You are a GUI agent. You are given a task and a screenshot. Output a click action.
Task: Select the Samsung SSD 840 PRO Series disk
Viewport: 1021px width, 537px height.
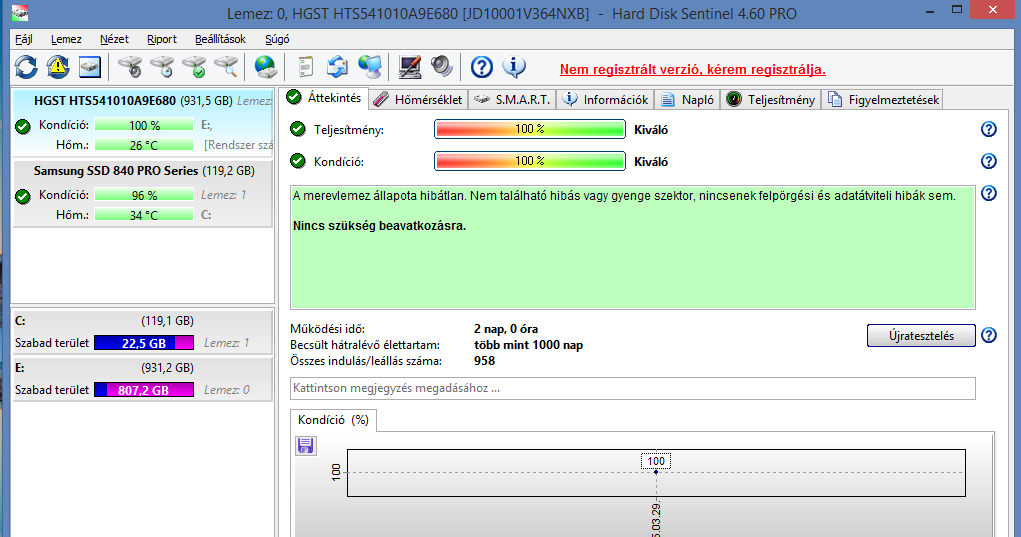[142, 193]
